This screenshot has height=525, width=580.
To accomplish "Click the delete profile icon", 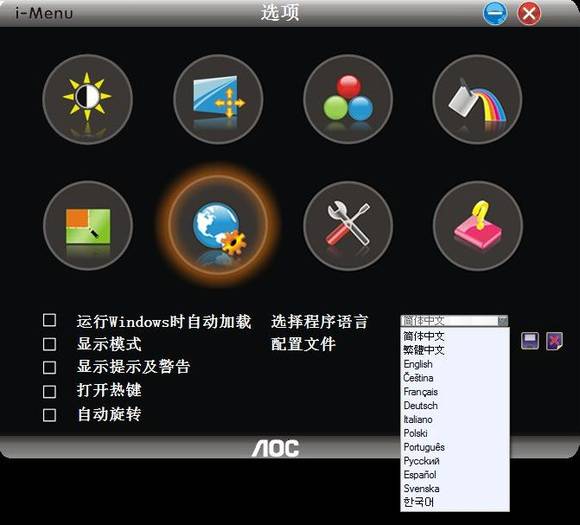I will coord(554,341).
